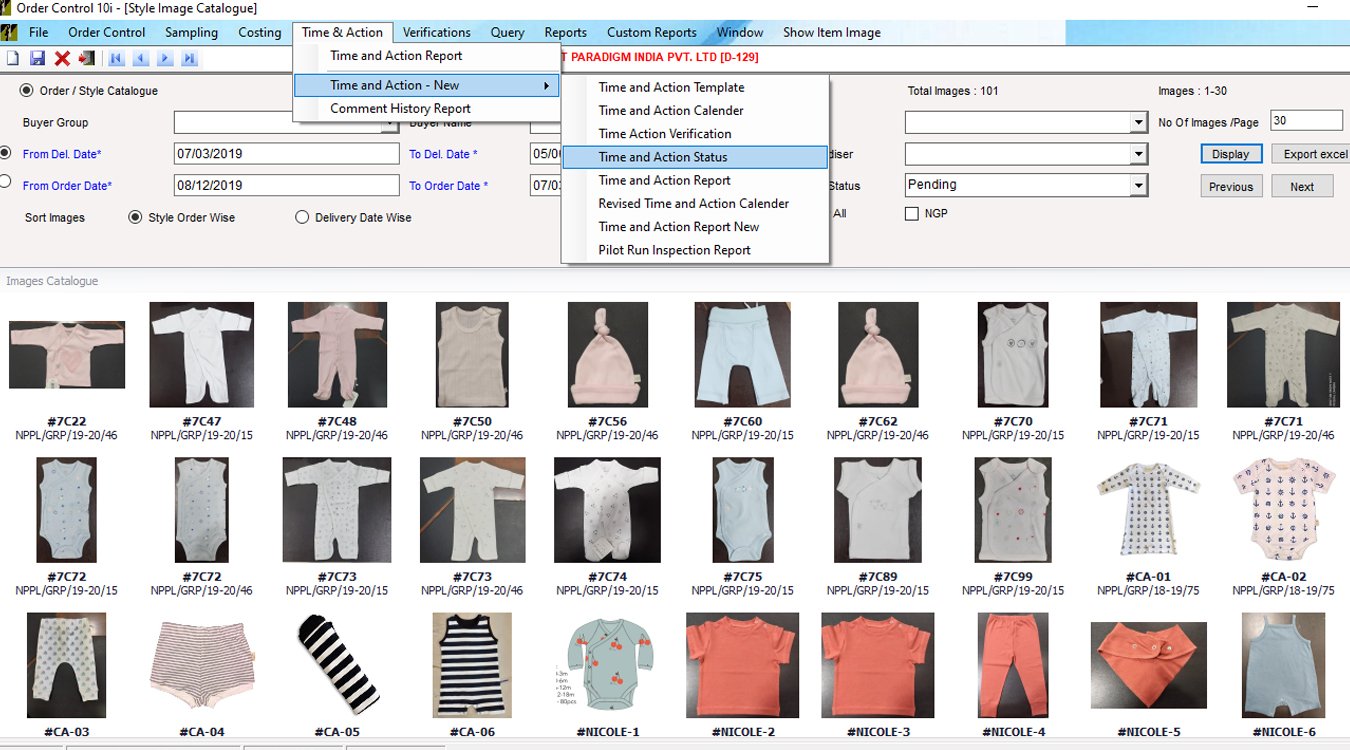This screenshot has height=750, width=1350.
Task: Choose Delivery Date Wise sorting option
Action: click(x=302, y=217)
